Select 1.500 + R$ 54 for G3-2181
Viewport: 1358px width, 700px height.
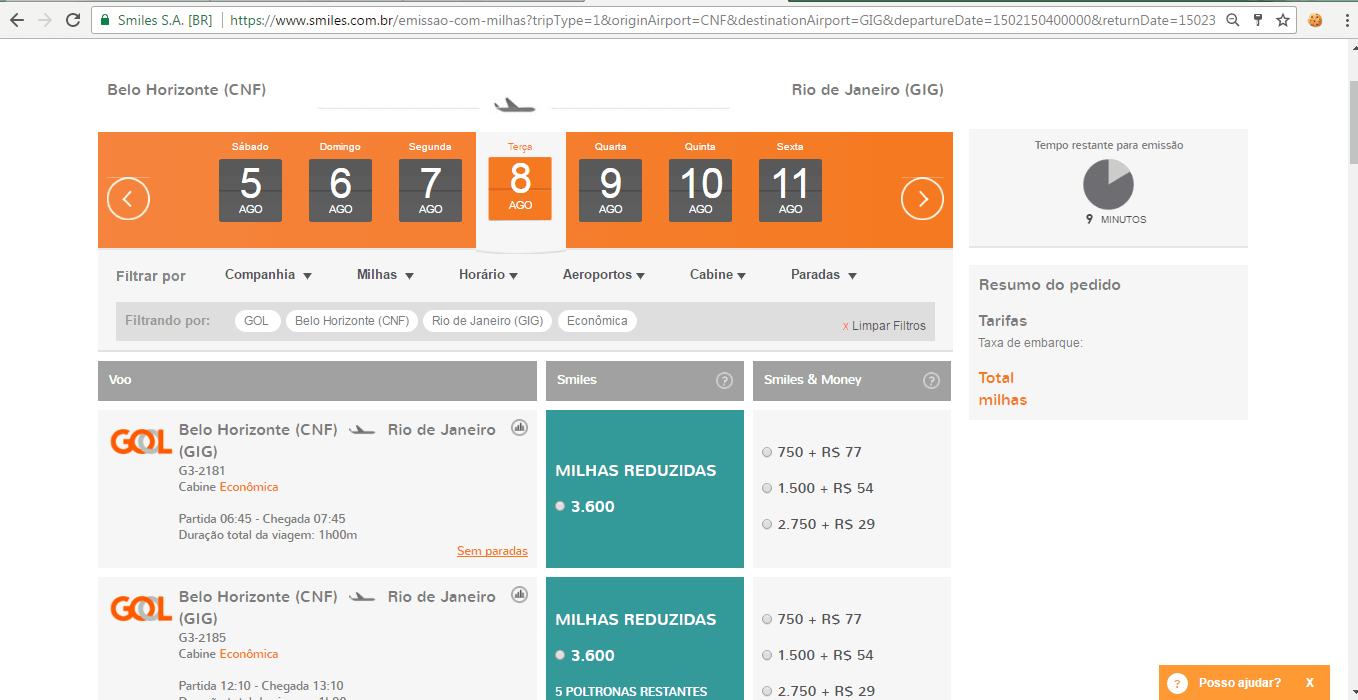(x=767, y=488)
